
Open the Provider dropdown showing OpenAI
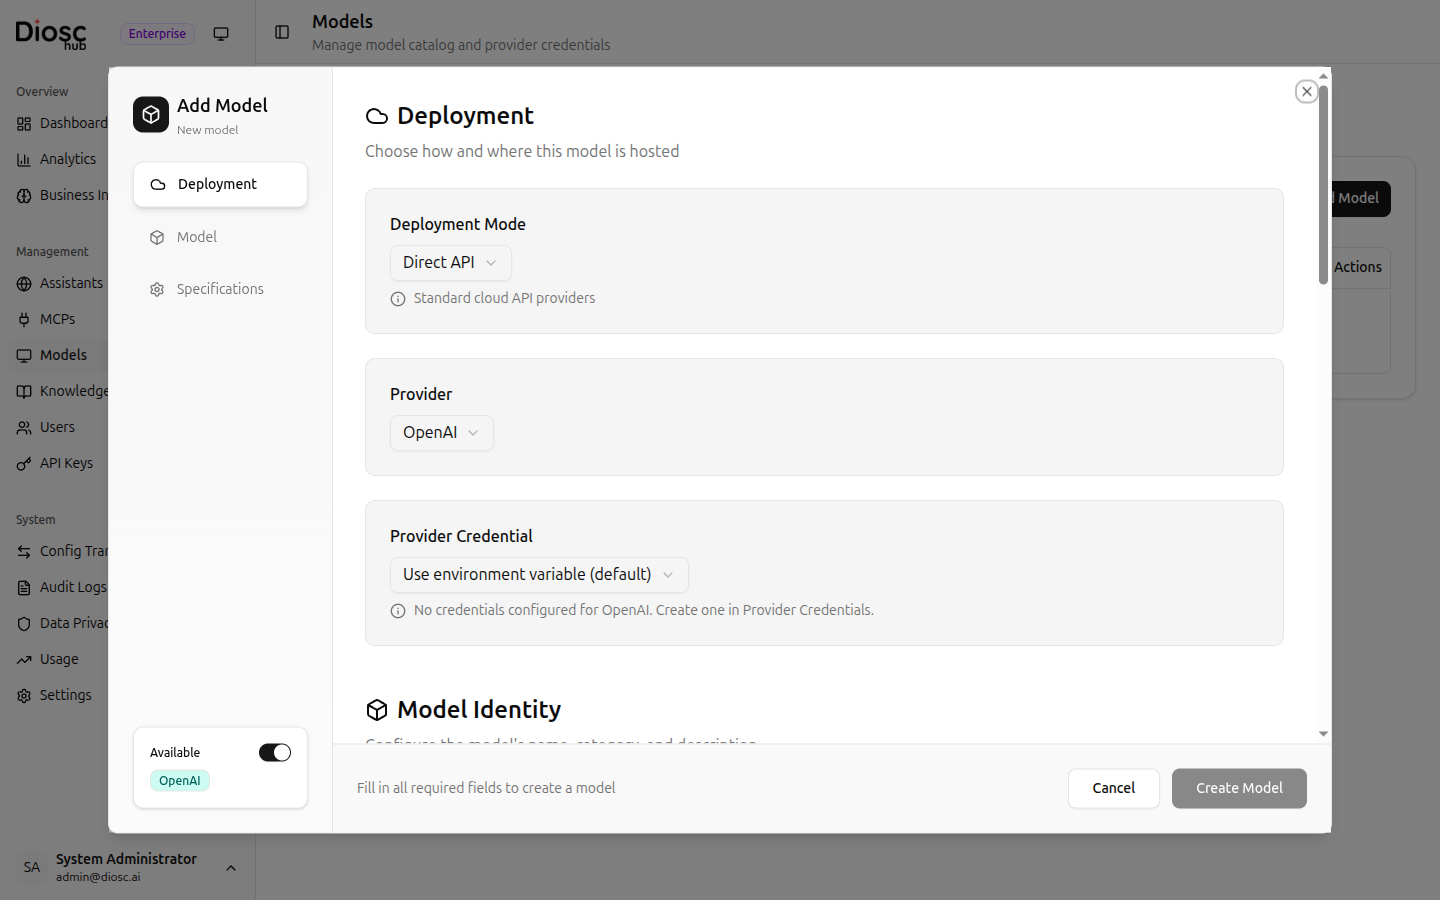pyautogui.click(x=442, y=433)
